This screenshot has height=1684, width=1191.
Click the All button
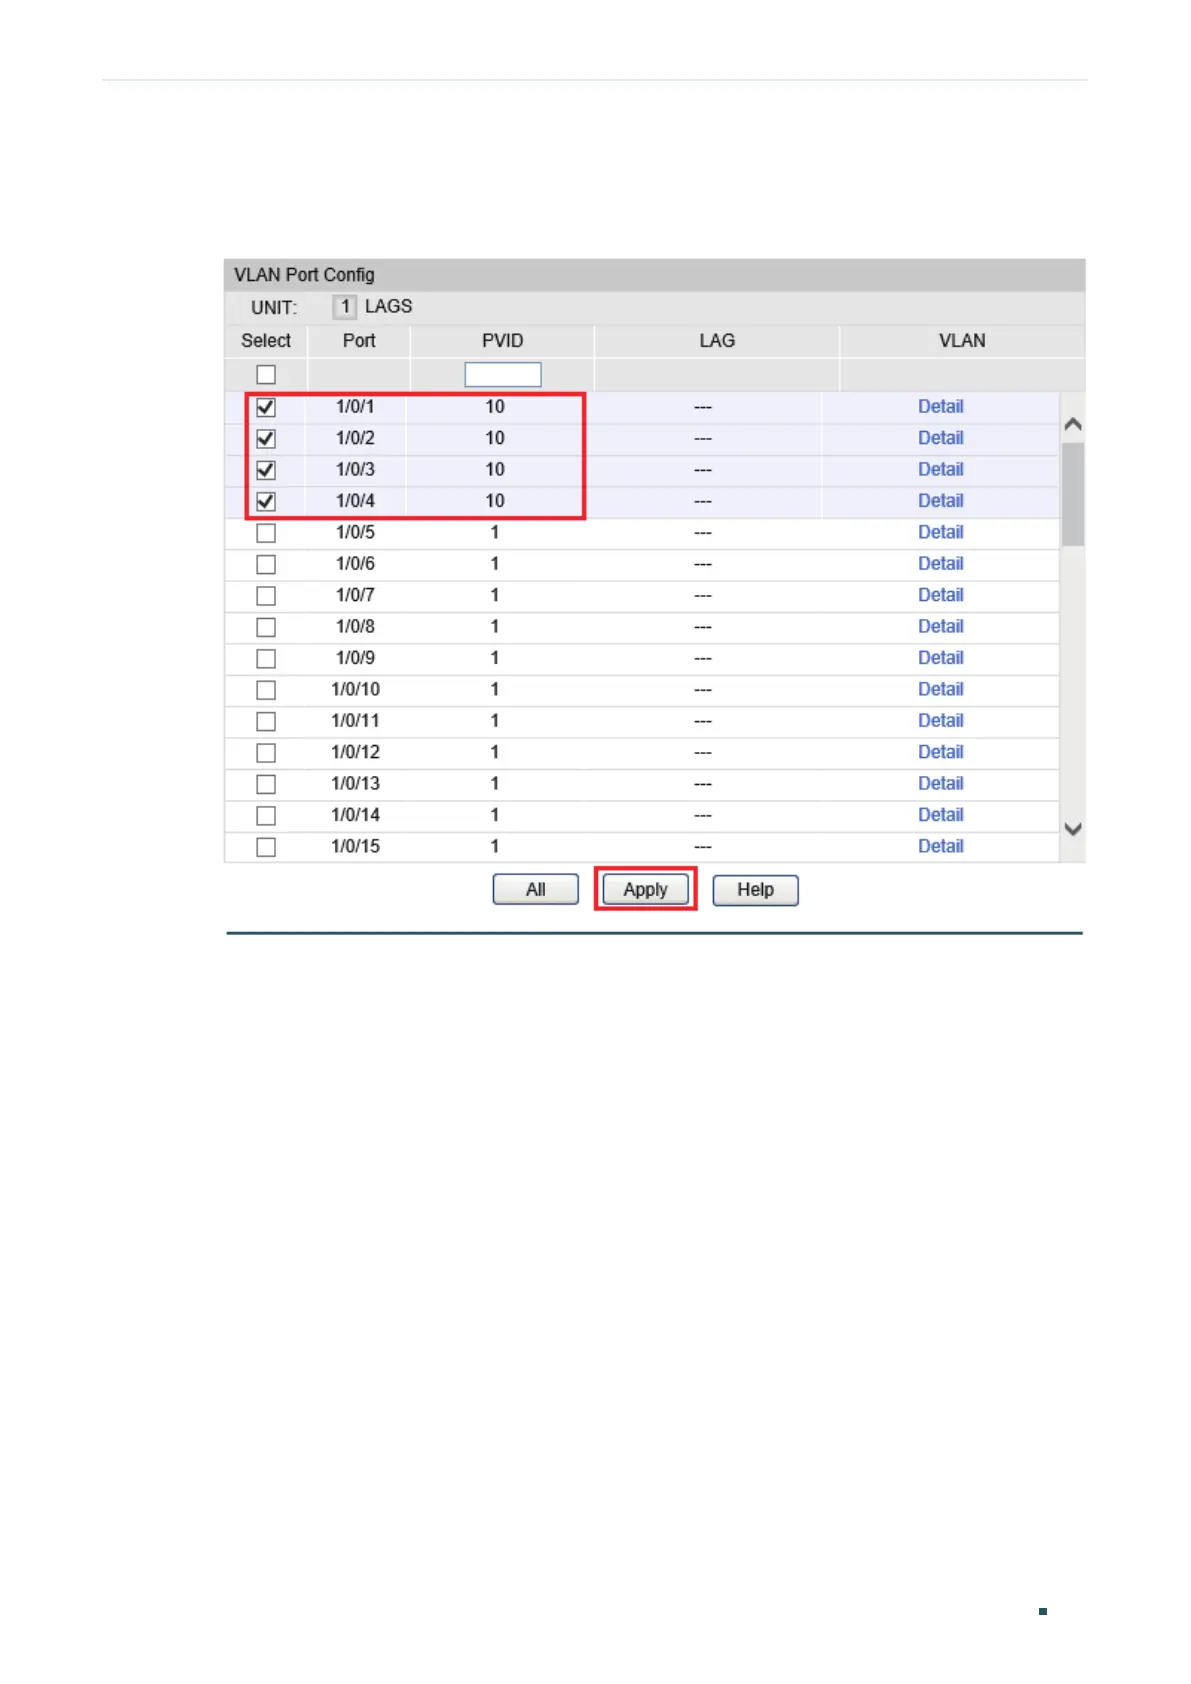[536, 889]
